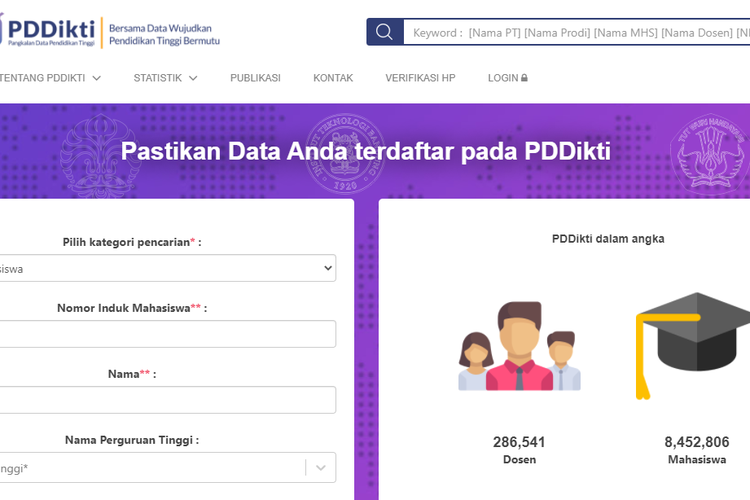Open the KONTAK menu item
The width and height of the screenshot is (750, 500).
tap(333, 78)
